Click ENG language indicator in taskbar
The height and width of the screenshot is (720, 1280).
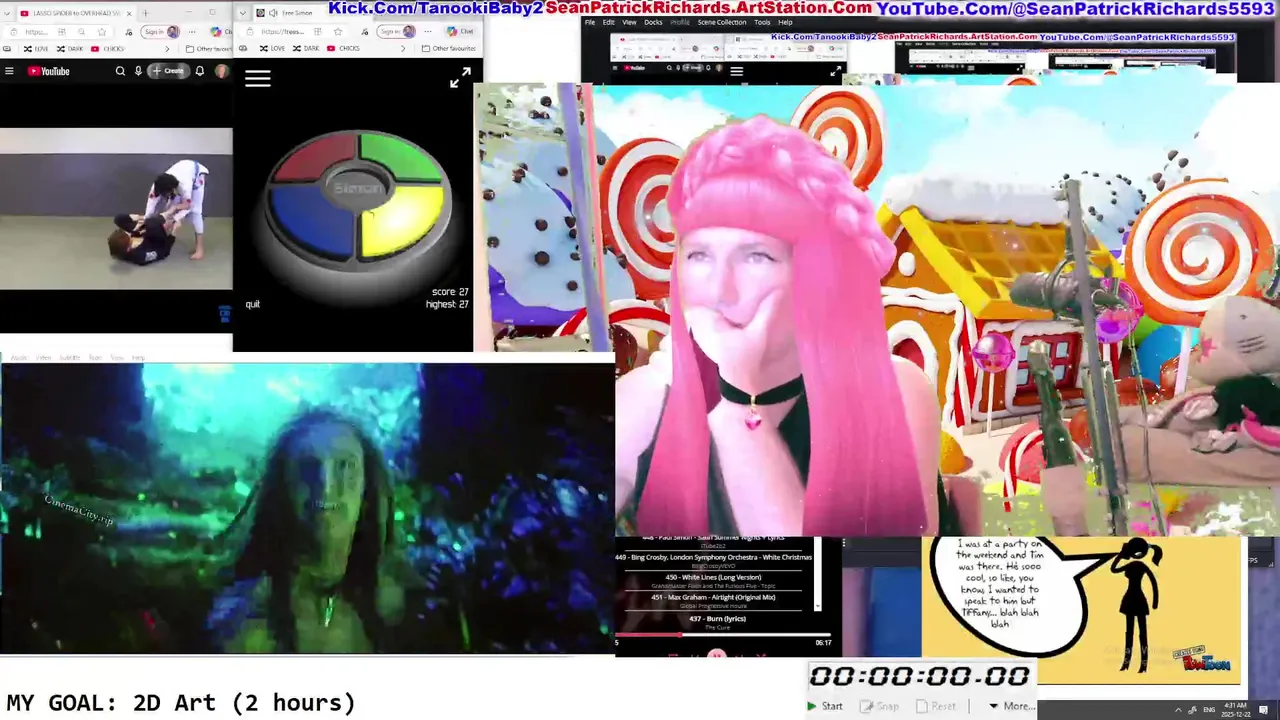1209,710
